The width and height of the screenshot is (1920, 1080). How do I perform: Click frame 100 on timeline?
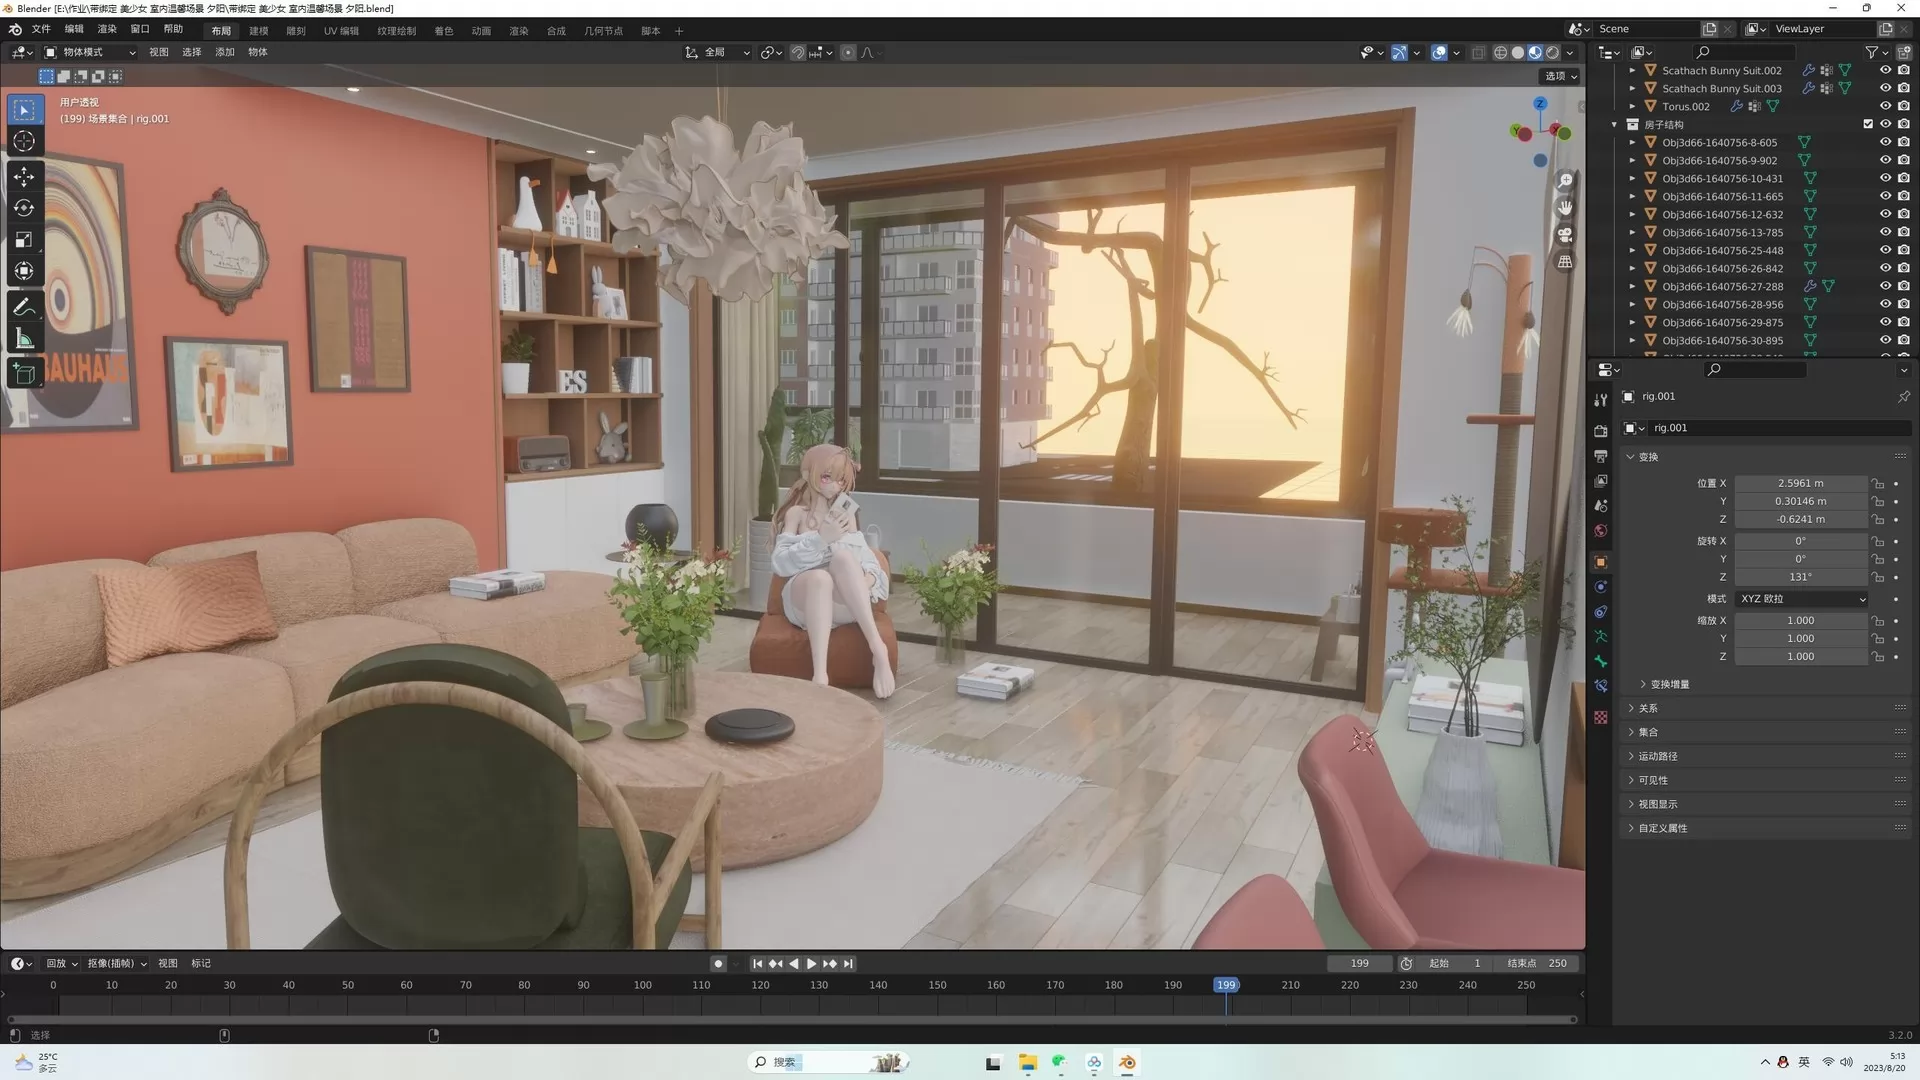642,985
